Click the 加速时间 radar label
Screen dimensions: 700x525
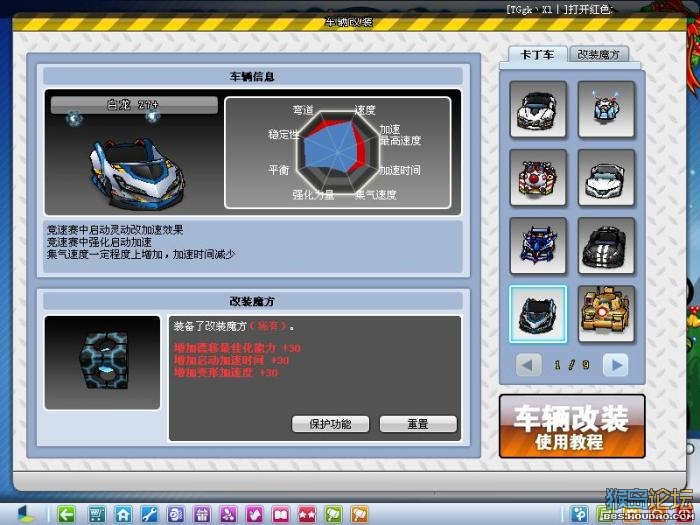tap(400, 170)
